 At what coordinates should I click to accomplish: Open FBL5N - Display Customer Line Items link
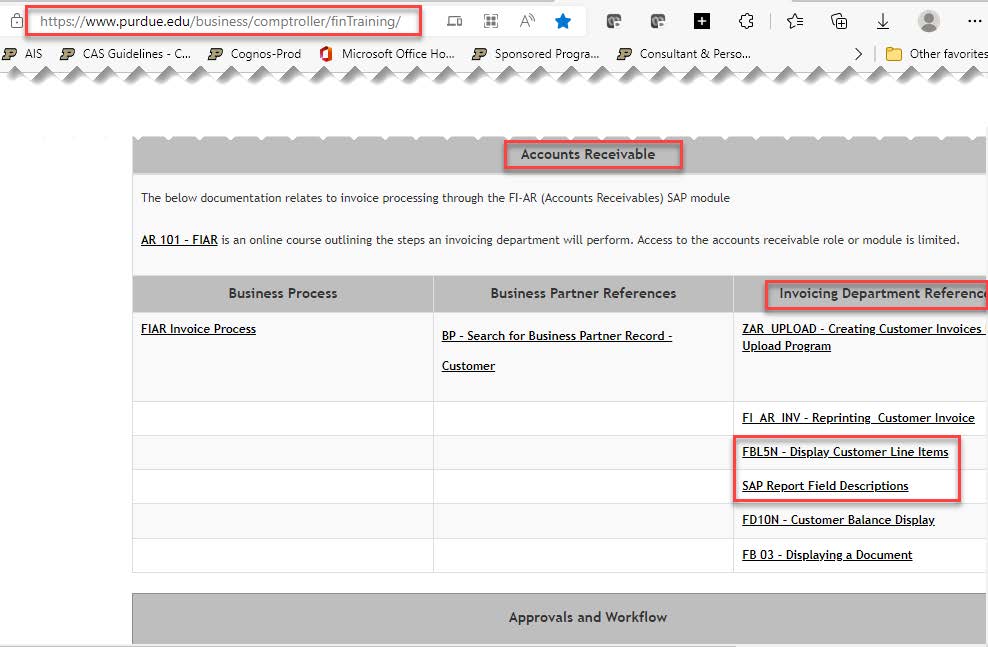[845, 452]
